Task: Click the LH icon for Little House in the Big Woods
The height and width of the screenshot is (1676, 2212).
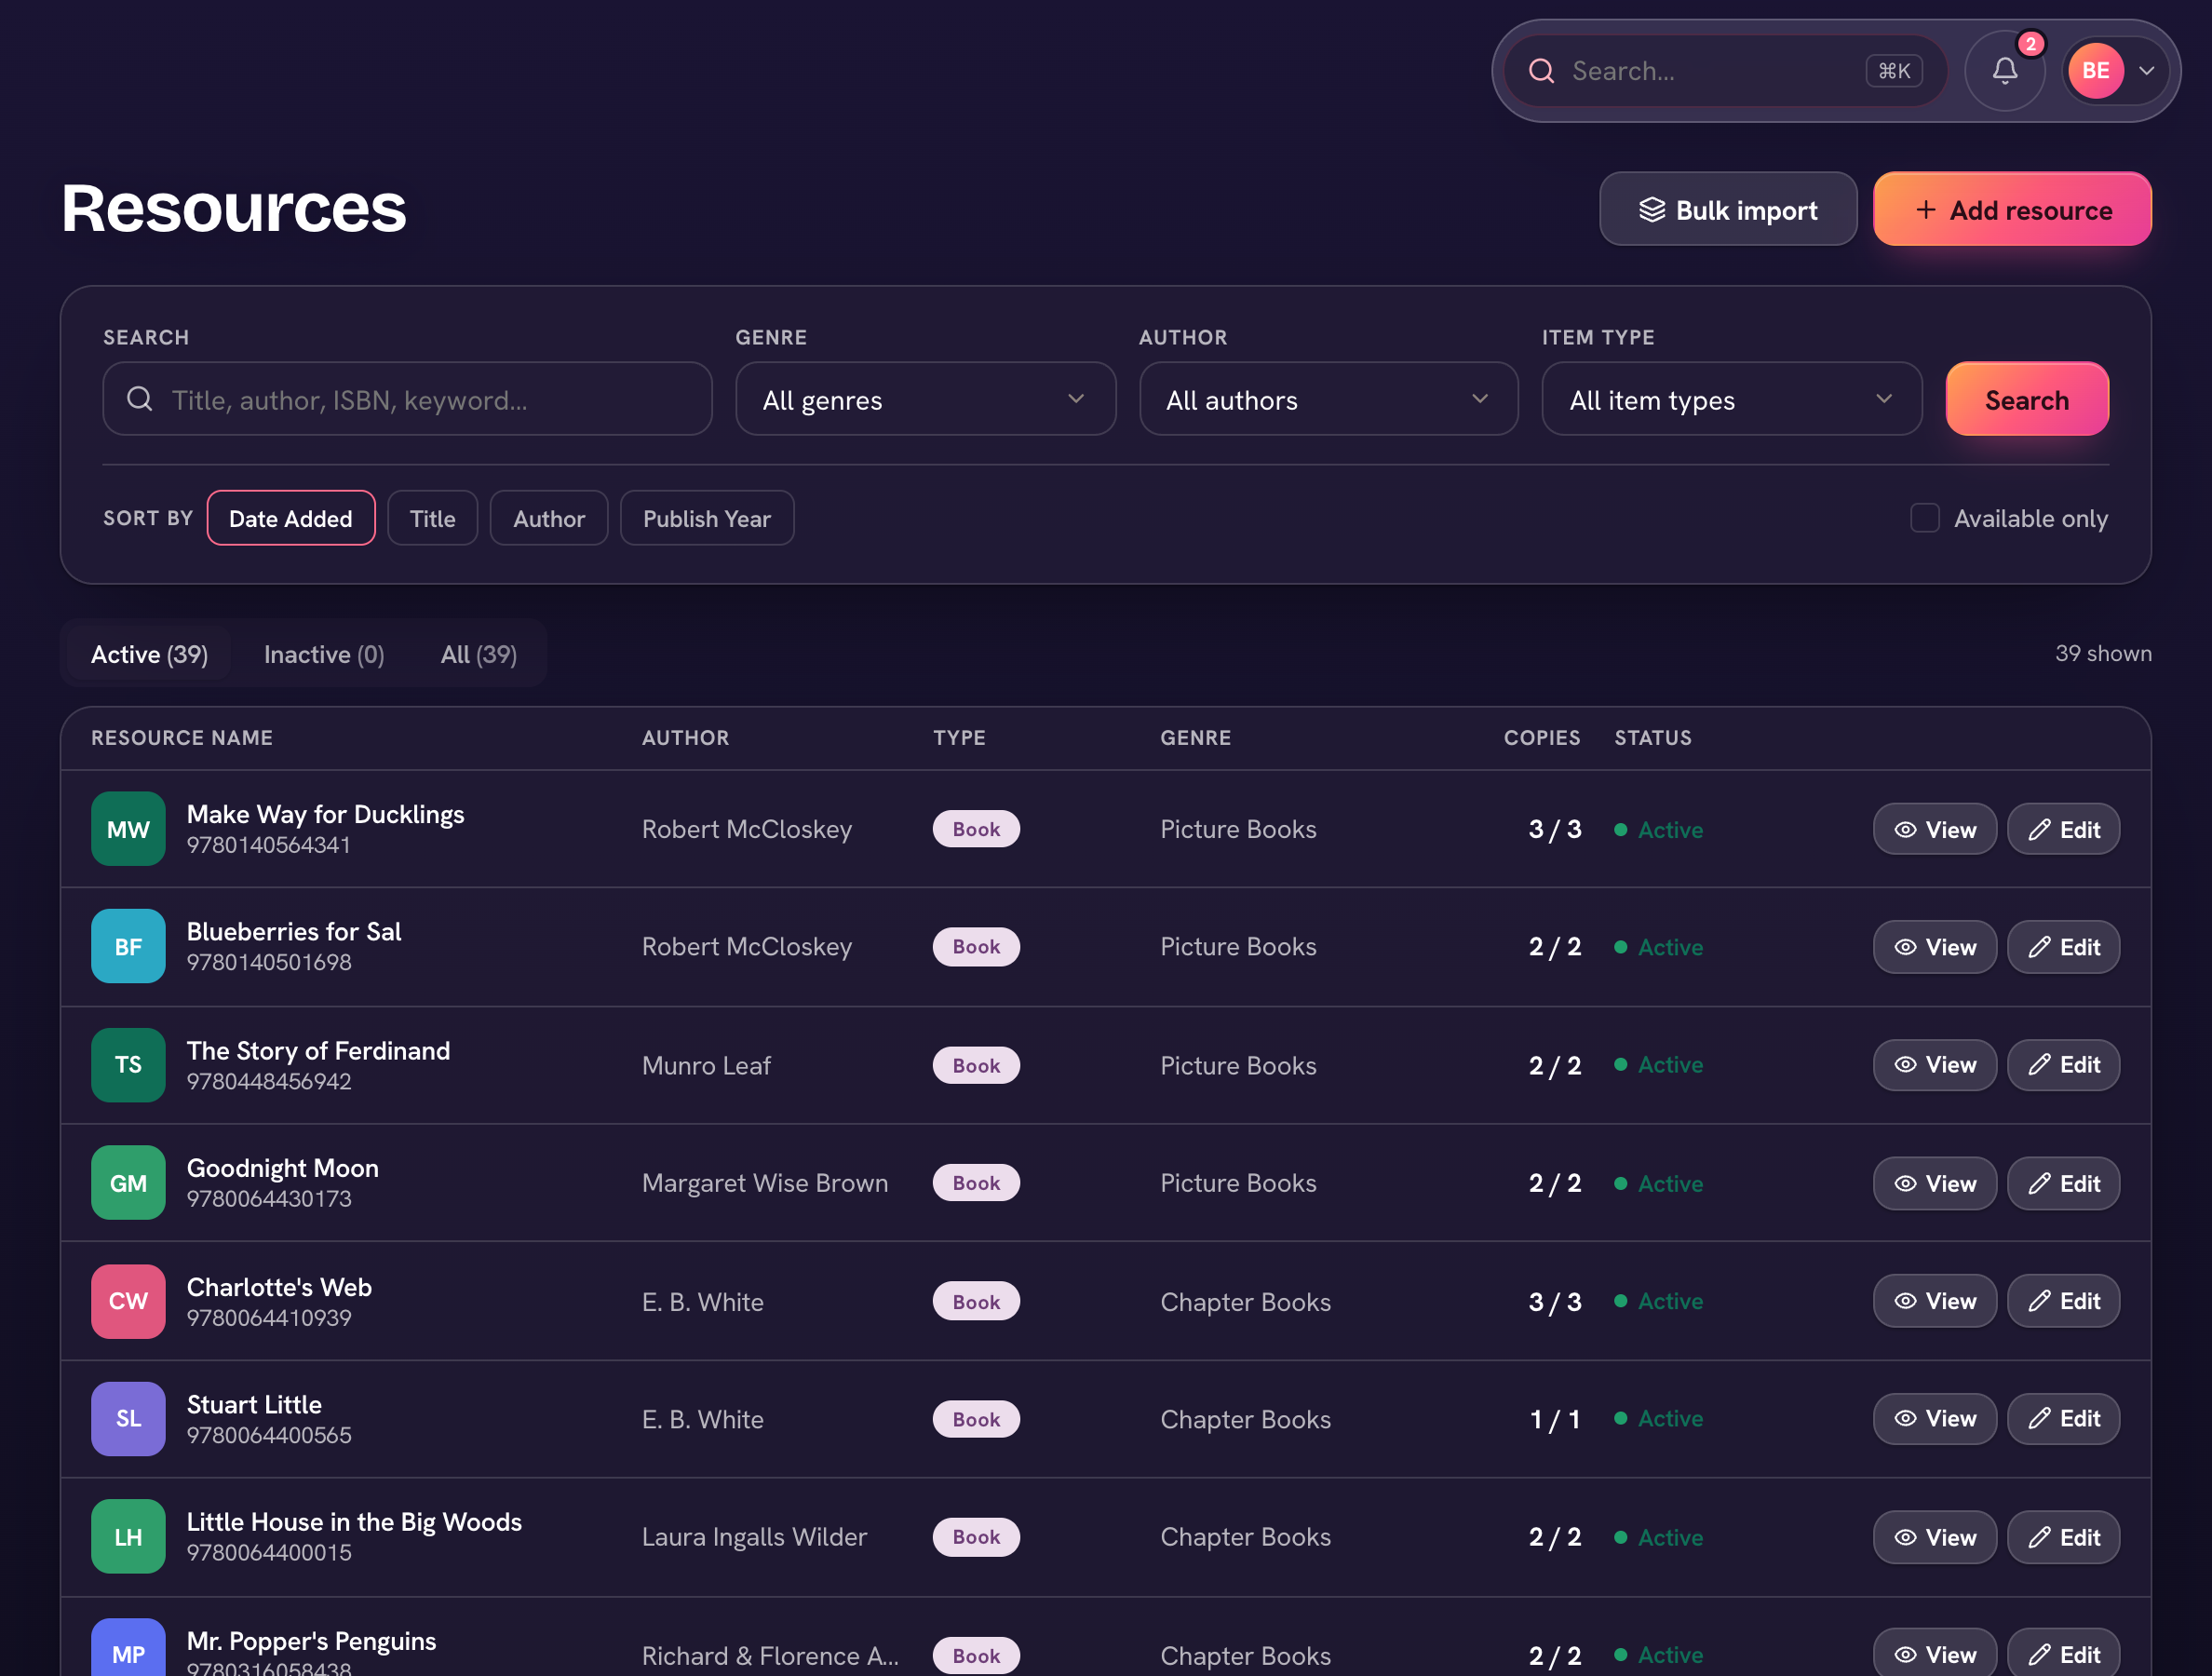Action: pyautogui.click(x=128, y=1537)
